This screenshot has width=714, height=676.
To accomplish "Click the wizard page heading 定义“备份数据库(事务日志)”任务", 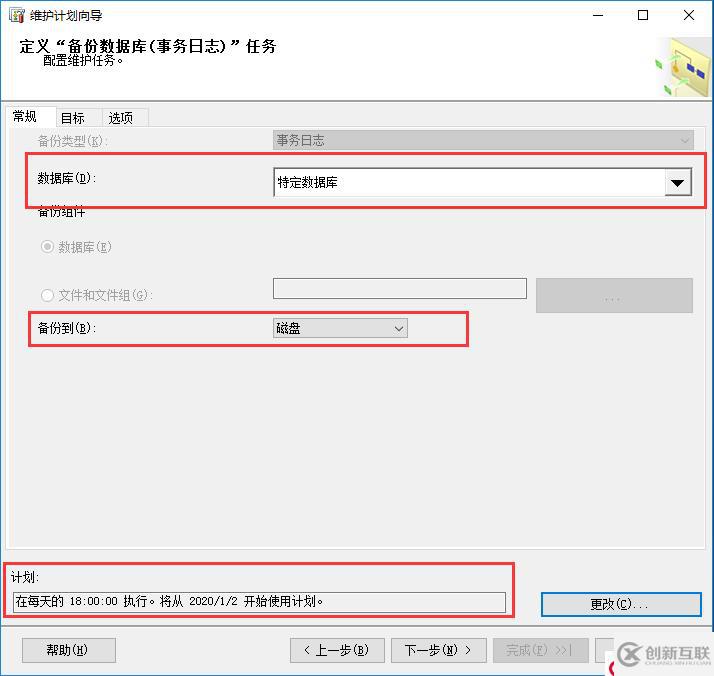I will click(x=148, y=46).
